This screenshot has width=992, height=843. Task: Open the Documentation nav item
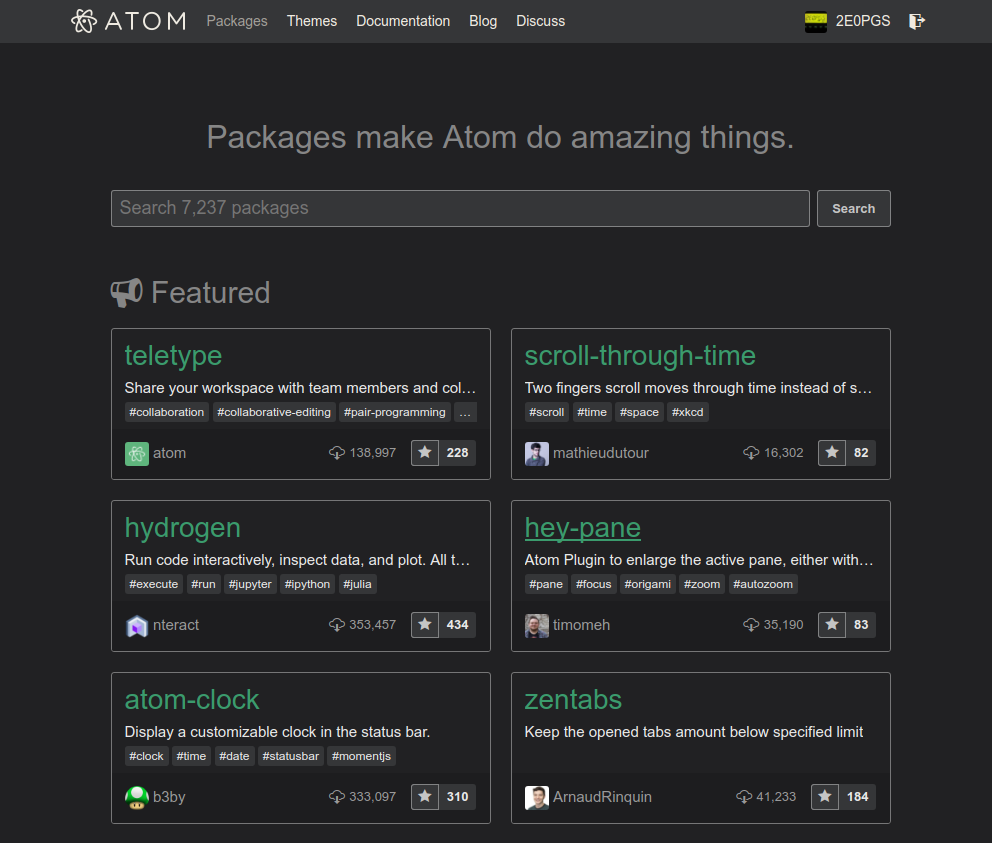[x=403, y=21]
